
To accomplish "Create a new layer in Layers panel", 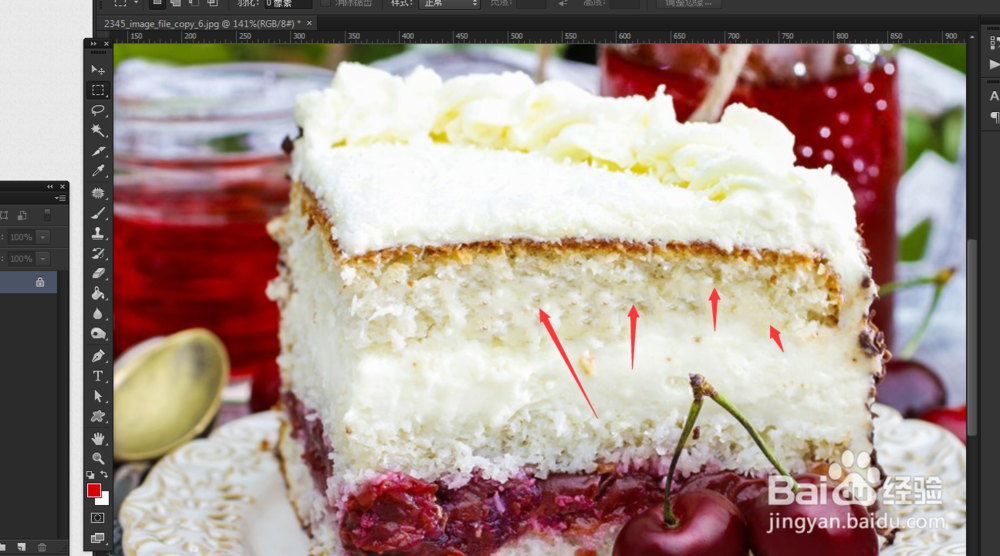I will (22, 547).
